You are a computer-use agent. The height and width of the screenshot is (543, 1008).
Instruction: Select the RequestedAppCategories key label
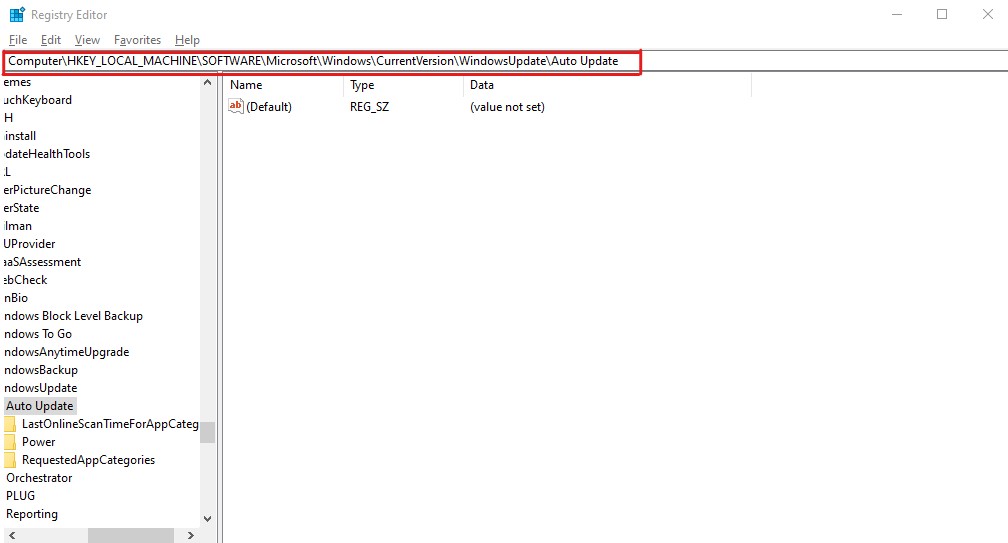click(88, 459)
